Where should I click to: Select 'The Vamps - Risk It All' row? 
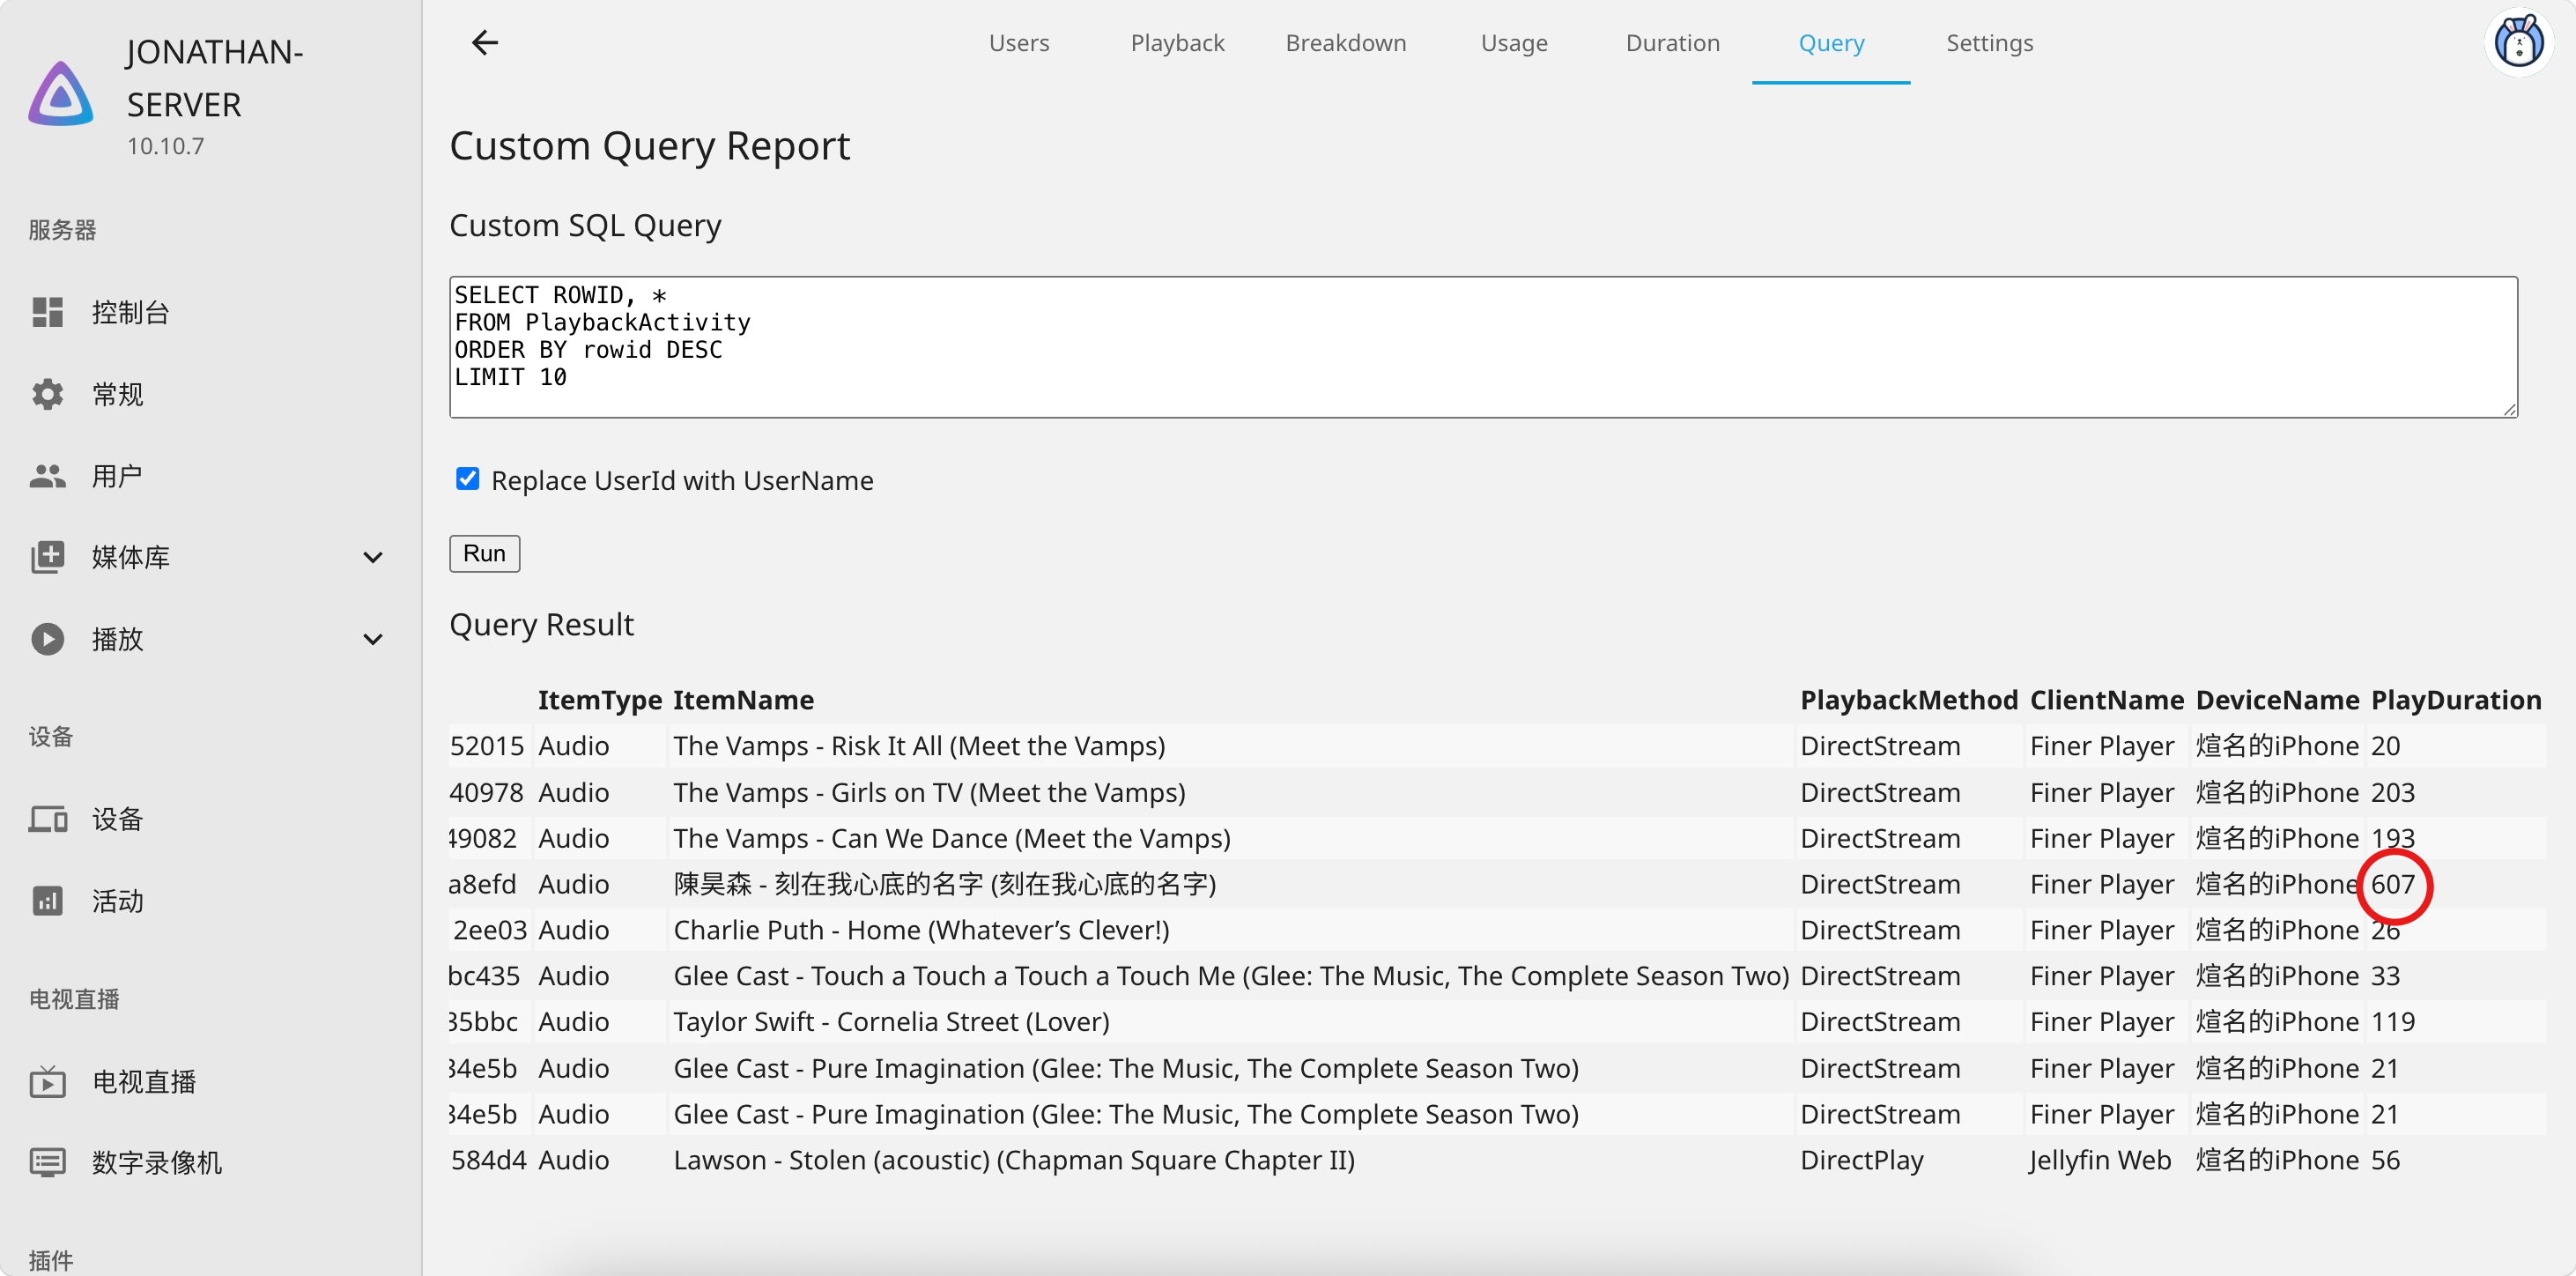(x=1497, y=746)
